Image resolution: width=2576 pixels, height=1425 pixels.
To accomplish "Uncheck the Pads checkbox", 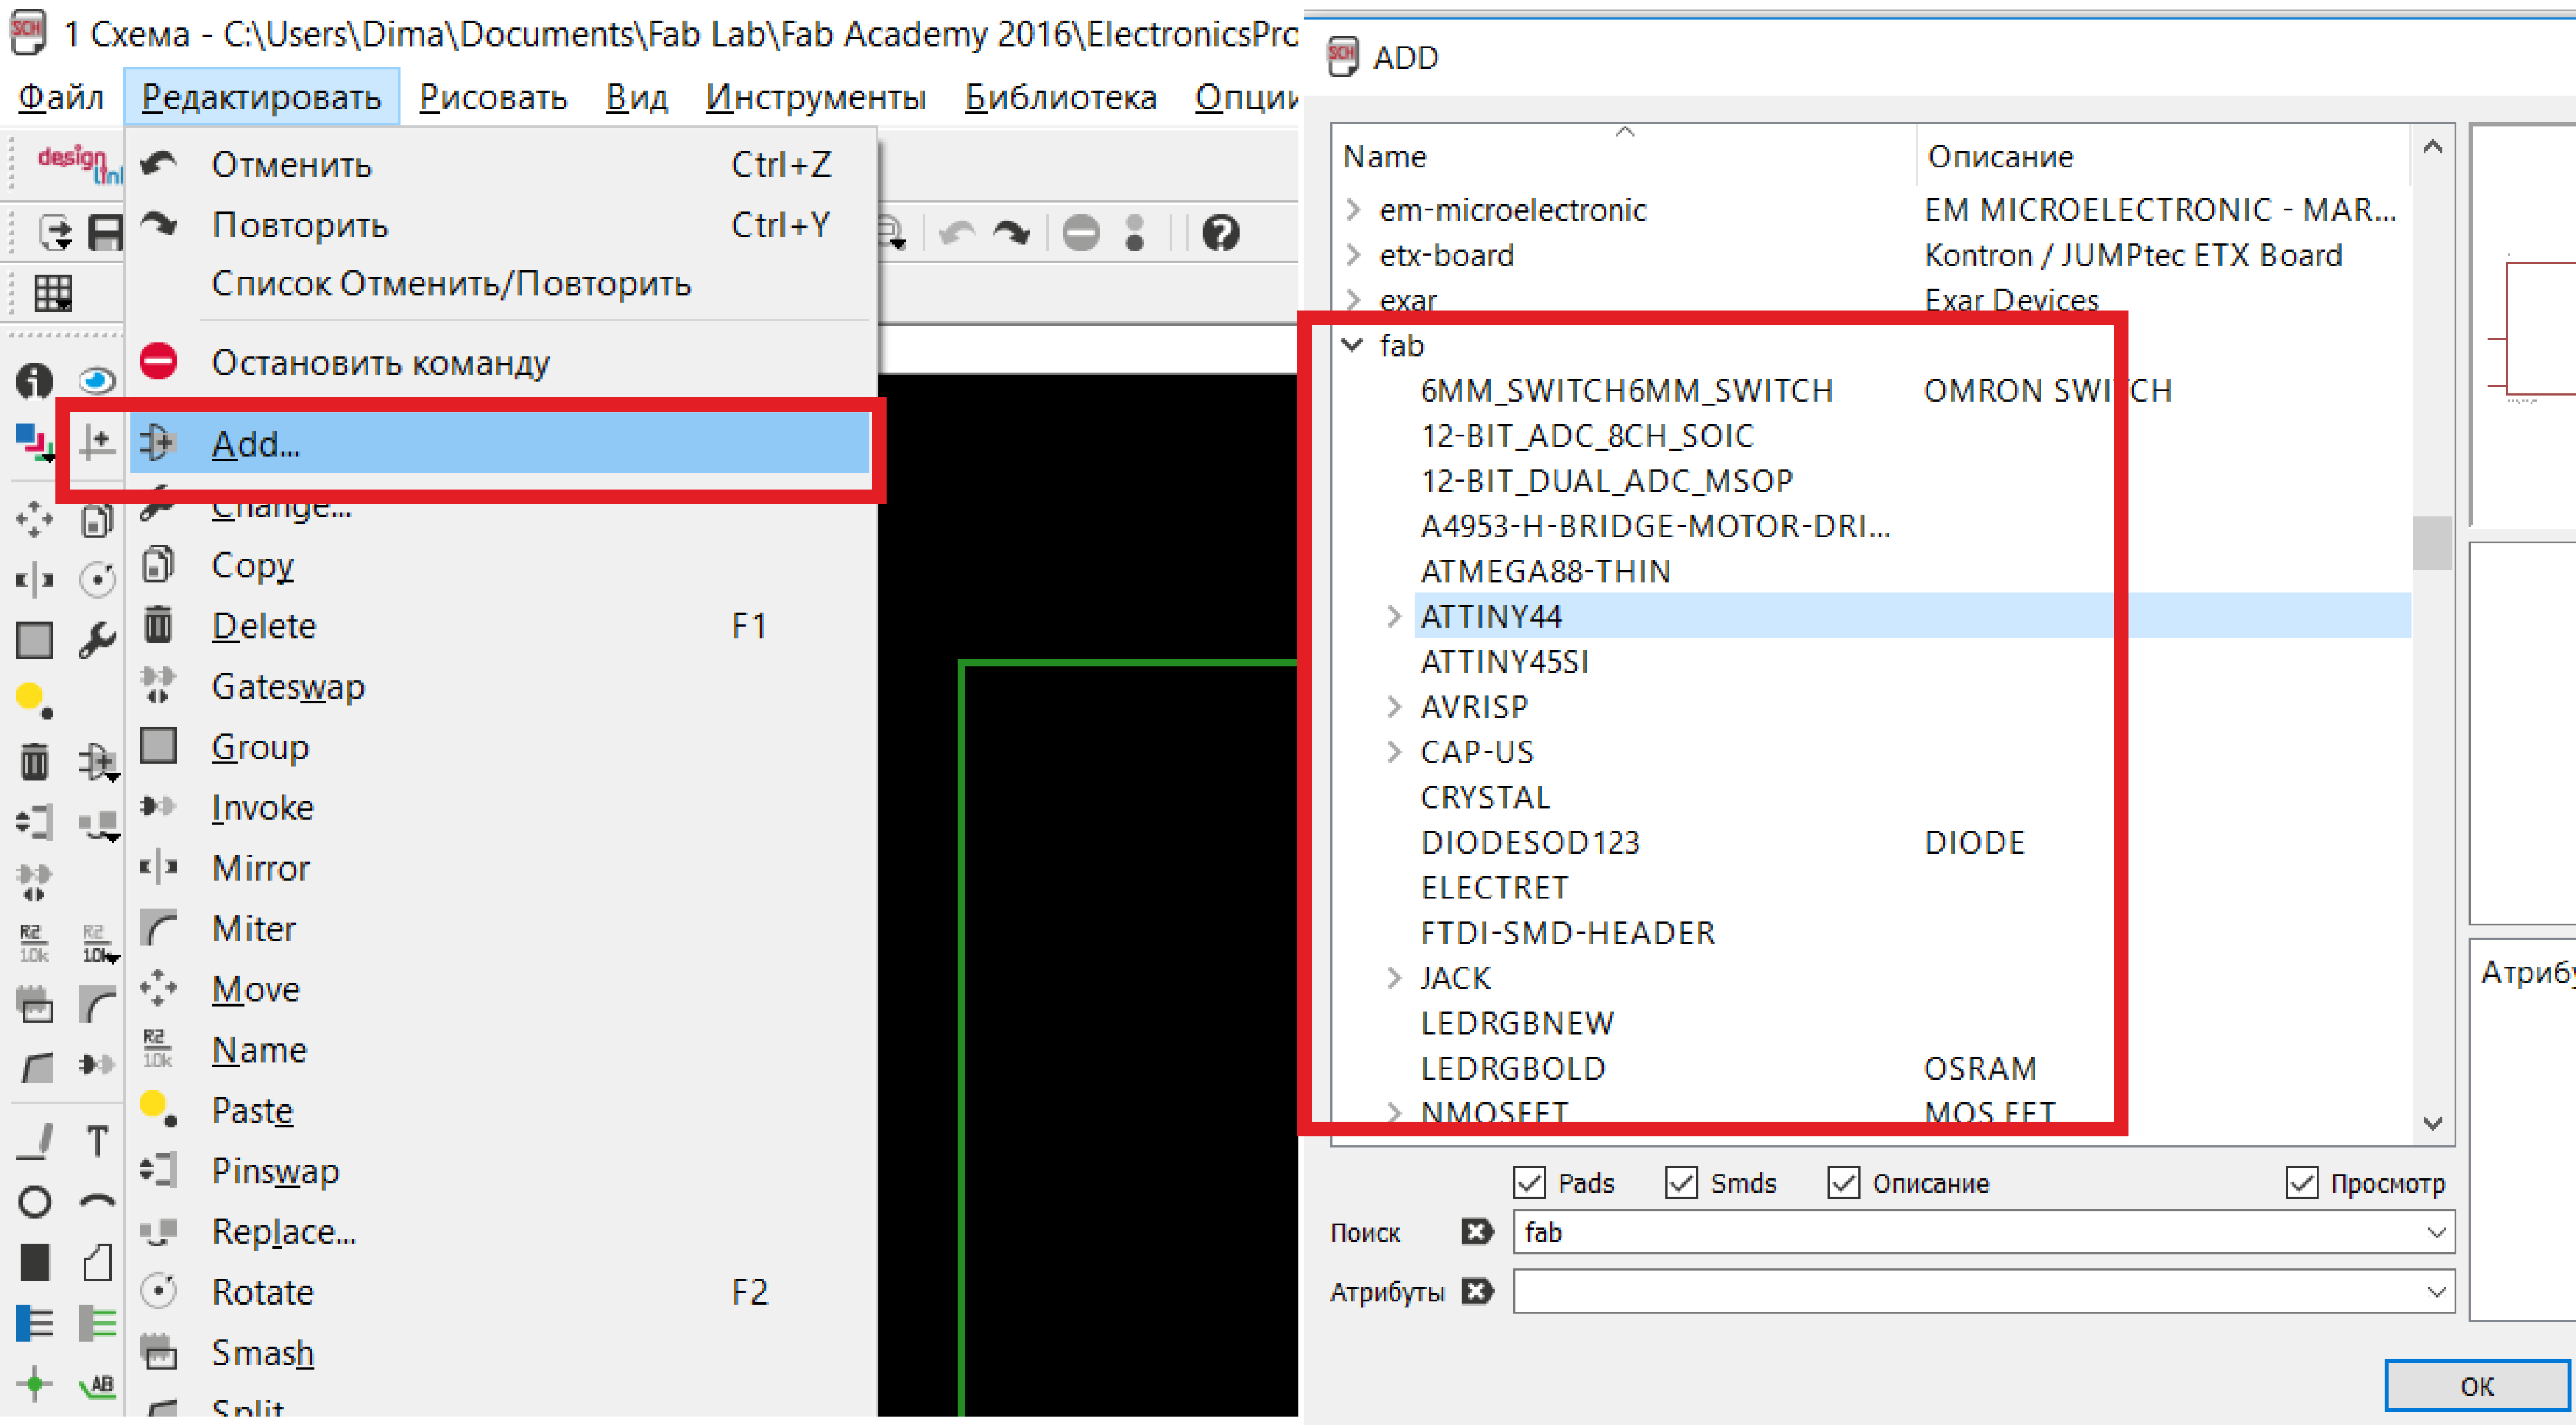I will coord(1529,1182).
